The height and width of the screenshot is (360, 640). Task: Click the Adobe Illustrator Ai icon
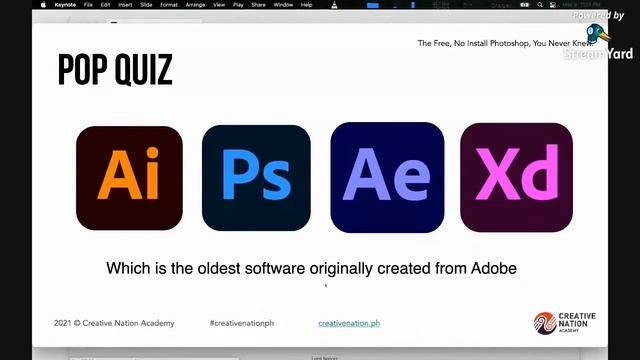(x=129, y=178)
